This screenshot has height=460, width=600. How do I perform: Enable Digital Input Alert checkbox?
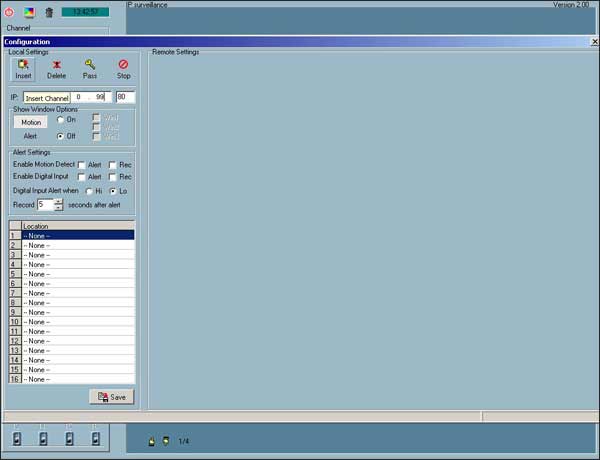pyautogui.click(x=81, y=177)
